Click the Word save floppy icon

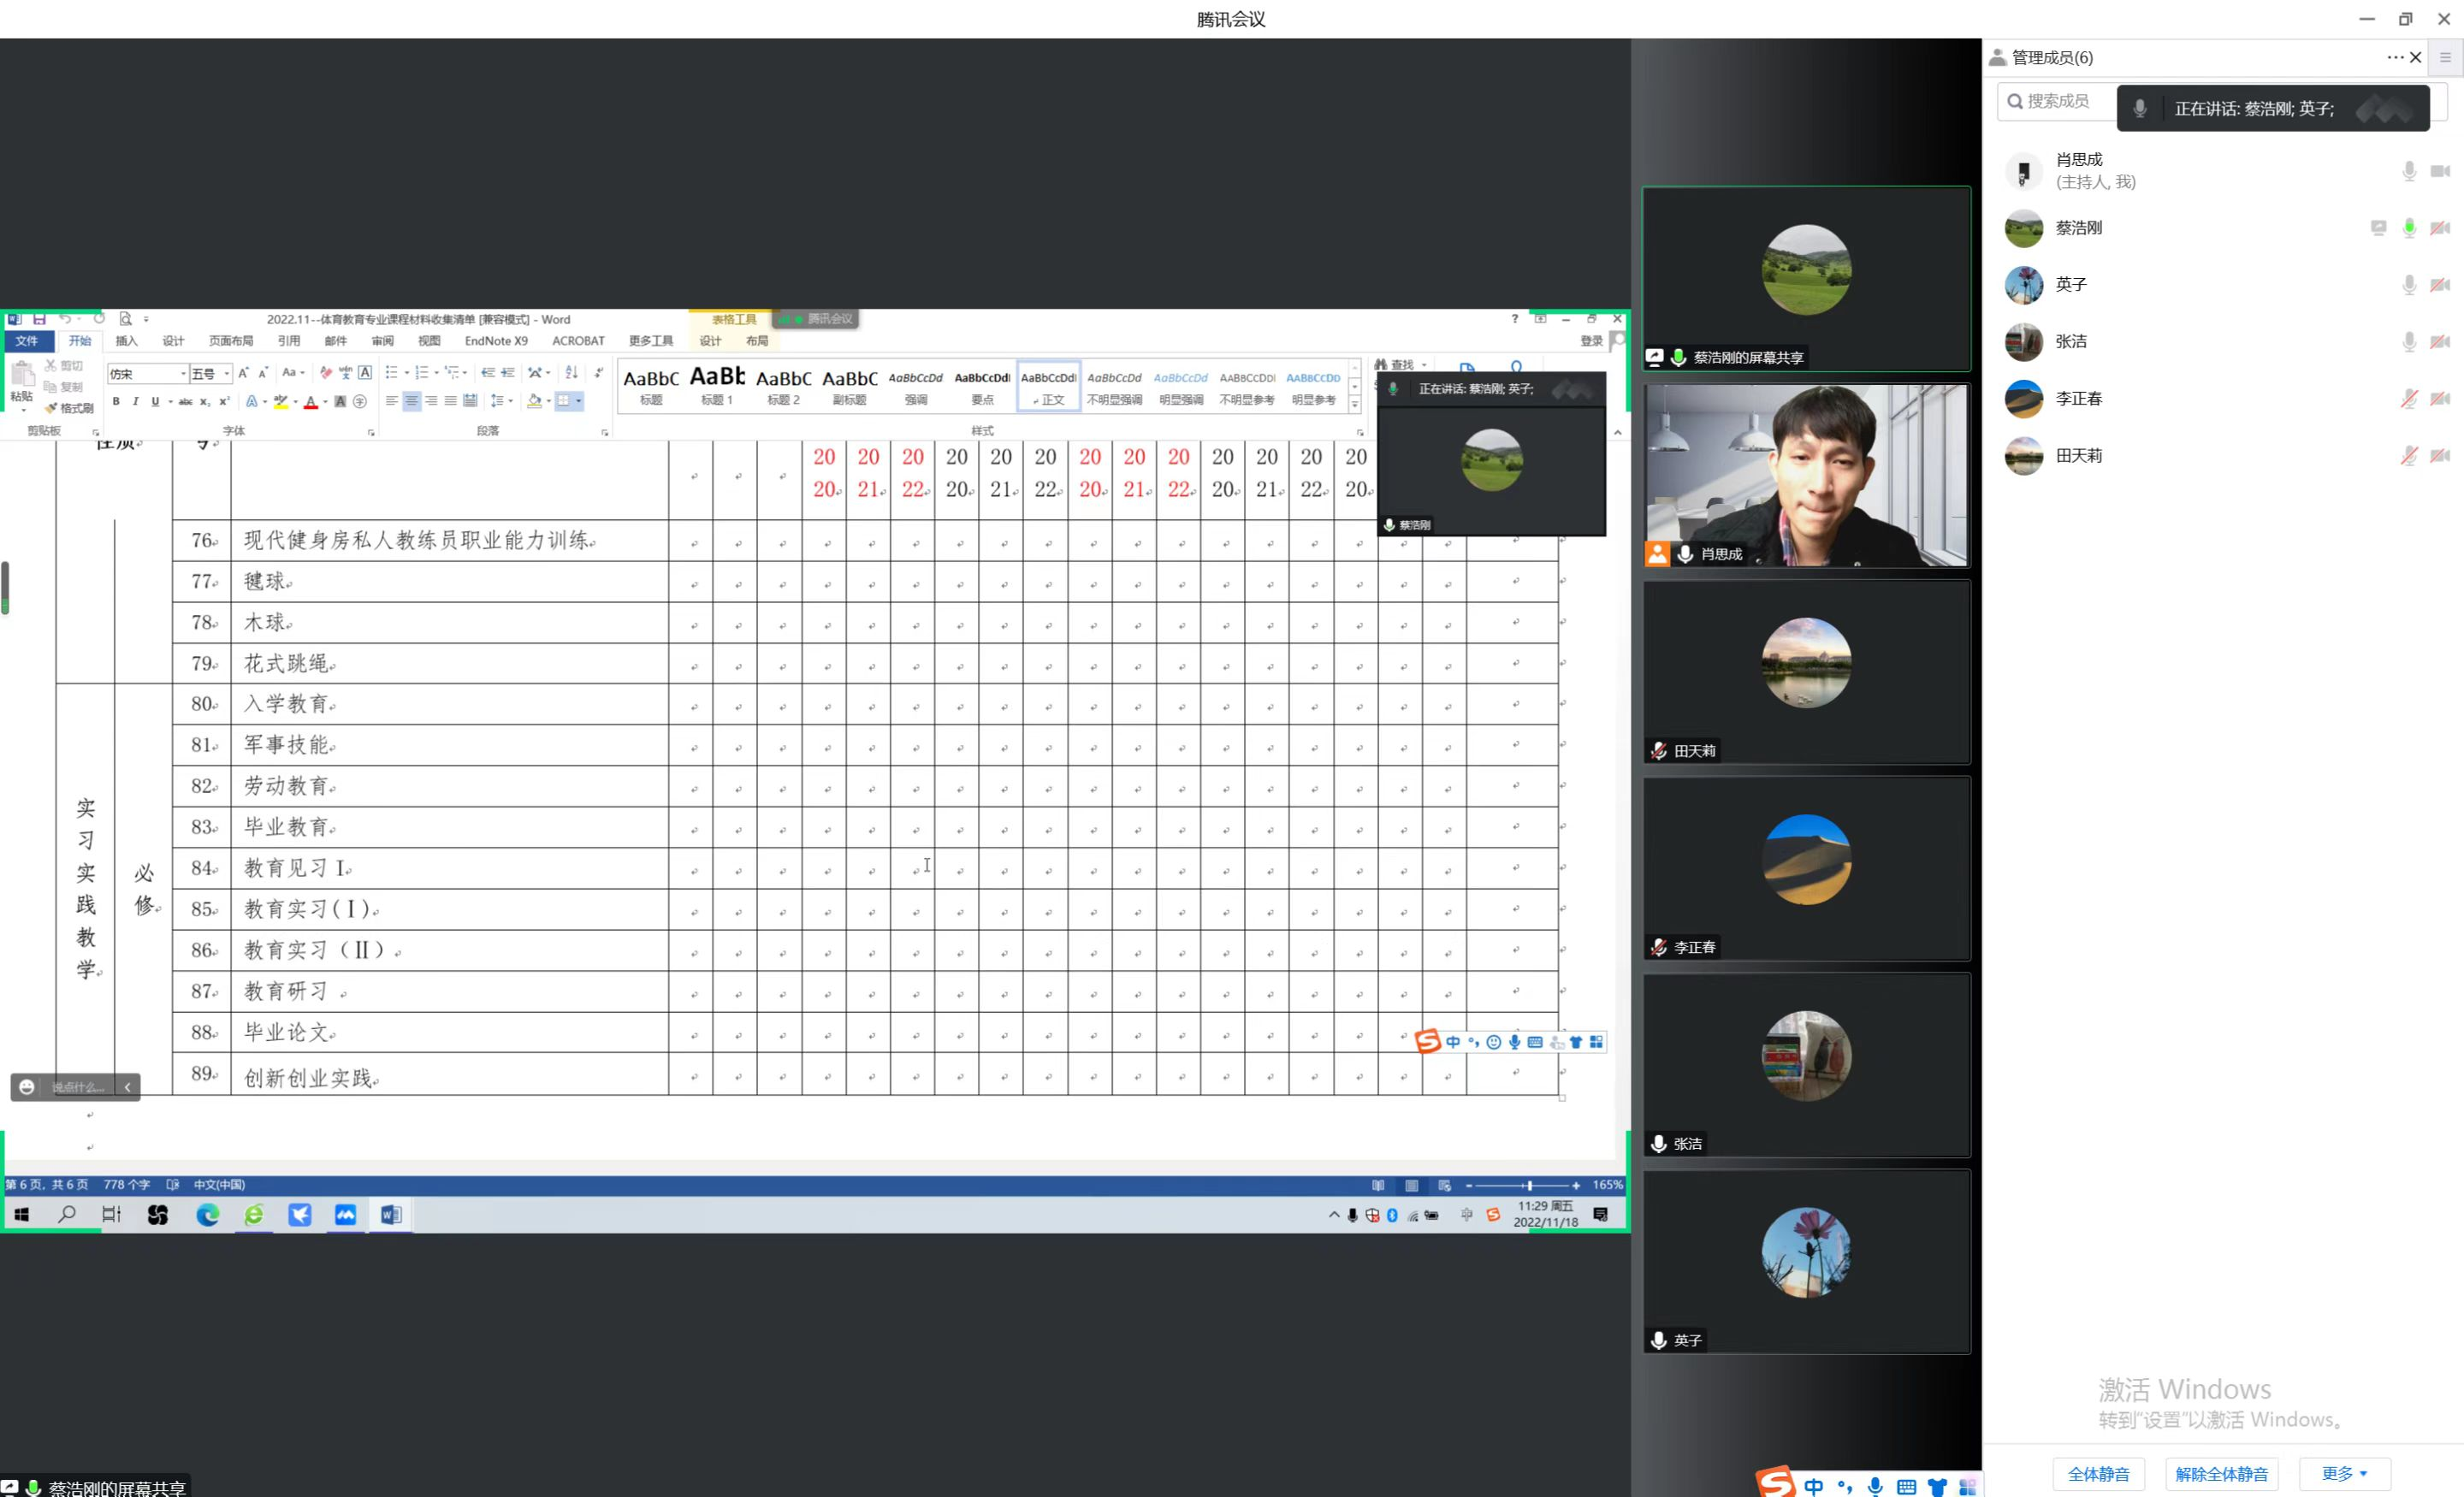tap(39, 319)
